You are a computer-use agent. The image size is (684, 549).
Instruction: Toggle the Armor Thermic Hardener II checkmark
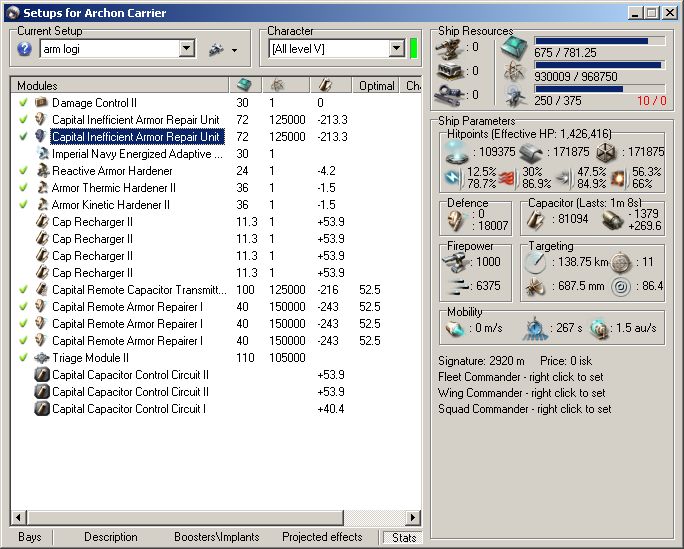[24, 188]
